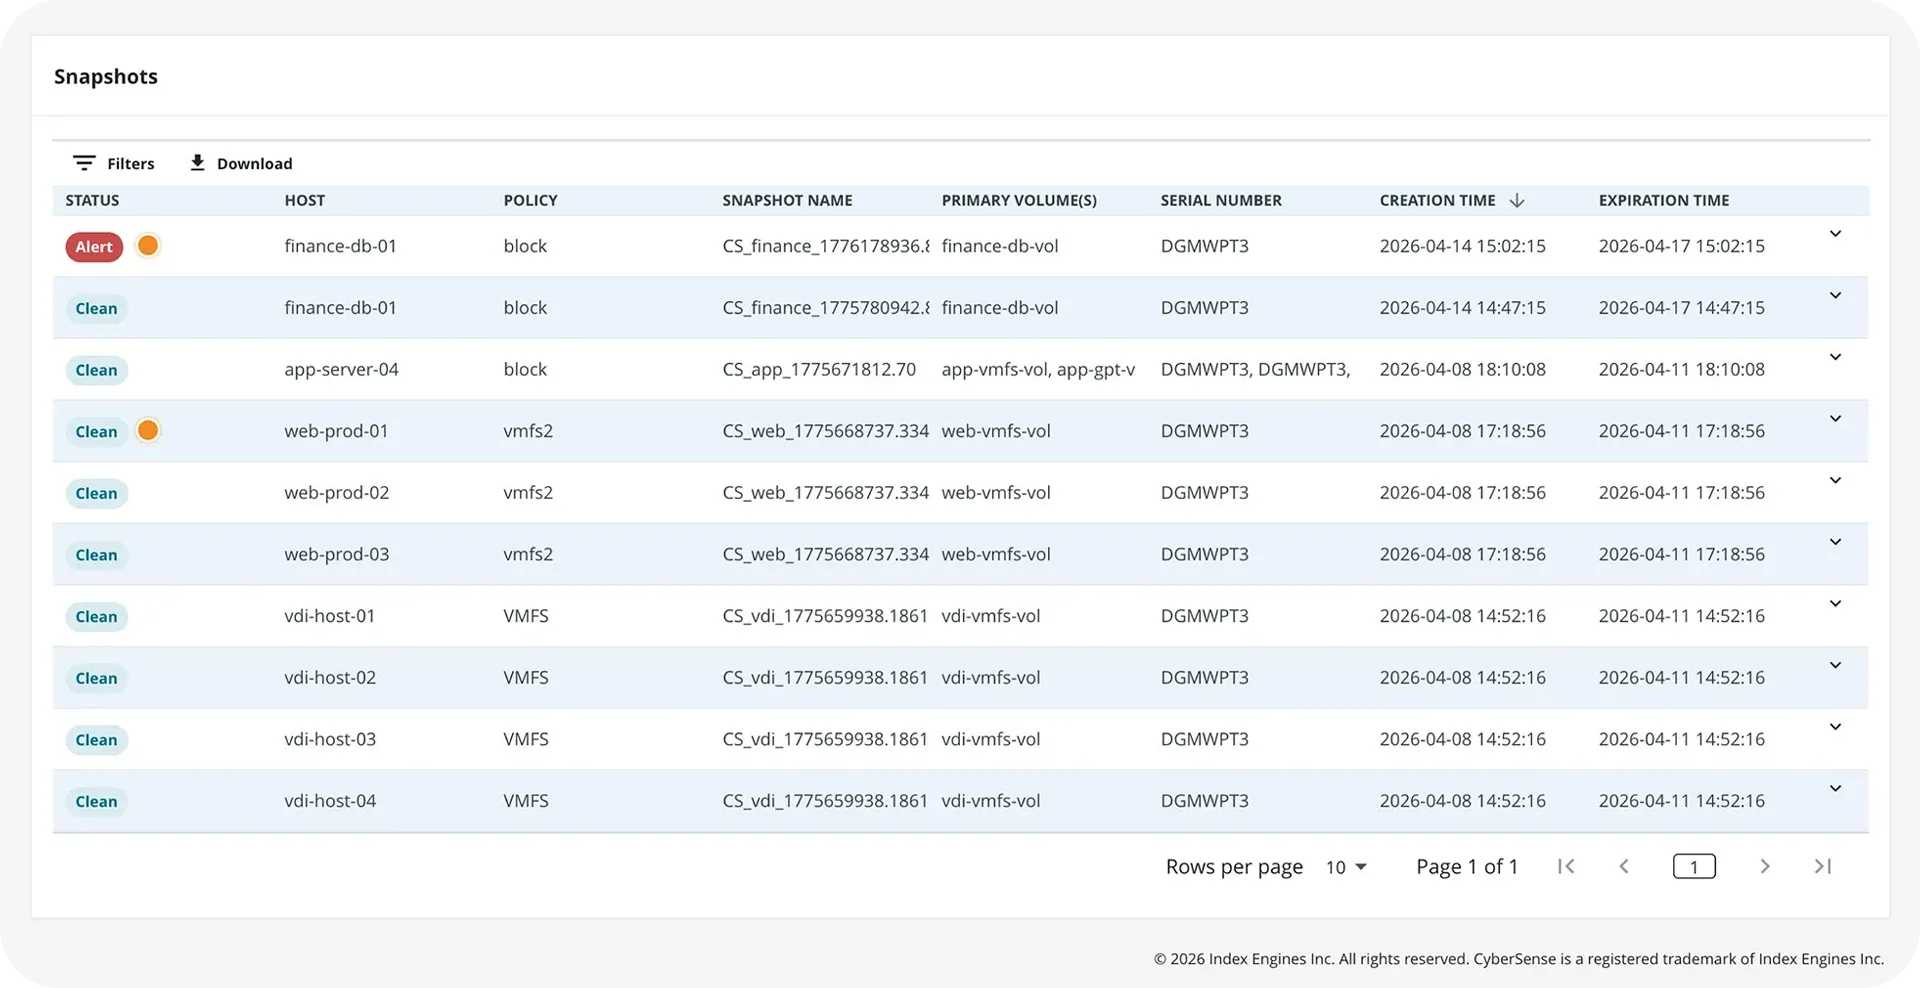This screenshot has width=1920, height=988.
Task: Select the web-prod-03 host cell
Action: point(337,554)
